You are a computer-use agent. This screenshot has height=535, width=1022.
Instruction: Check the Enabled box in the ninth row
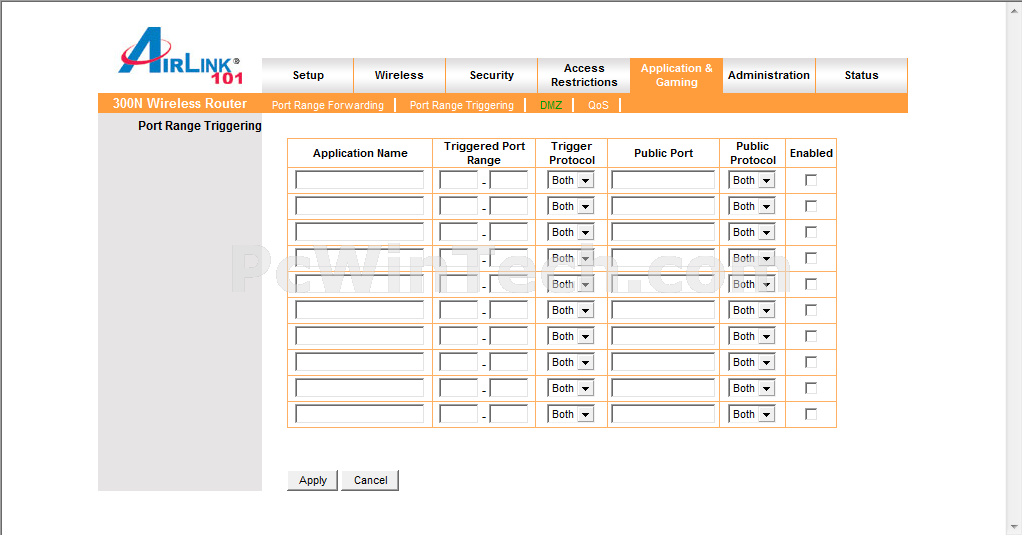[x=811, y=388]
